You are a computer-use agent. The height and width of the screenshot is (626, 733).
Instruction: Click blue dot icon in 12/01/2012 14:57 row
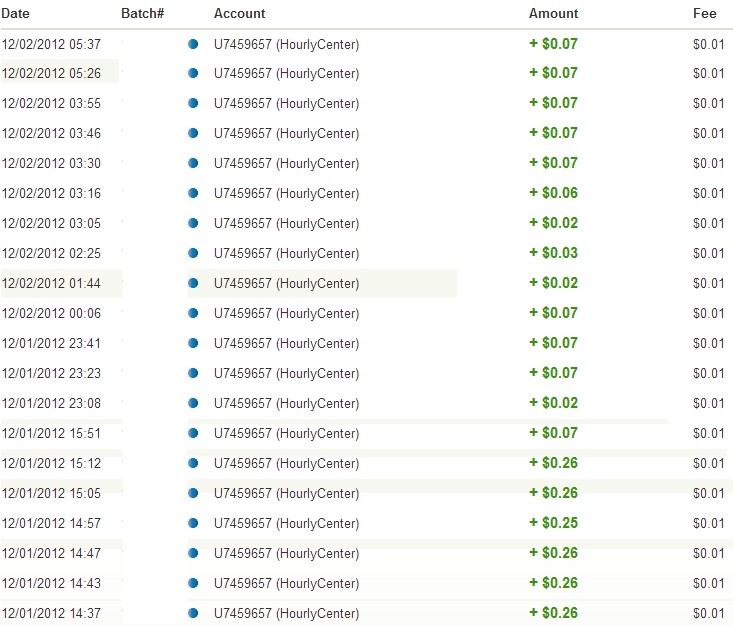tap(193, 523)
